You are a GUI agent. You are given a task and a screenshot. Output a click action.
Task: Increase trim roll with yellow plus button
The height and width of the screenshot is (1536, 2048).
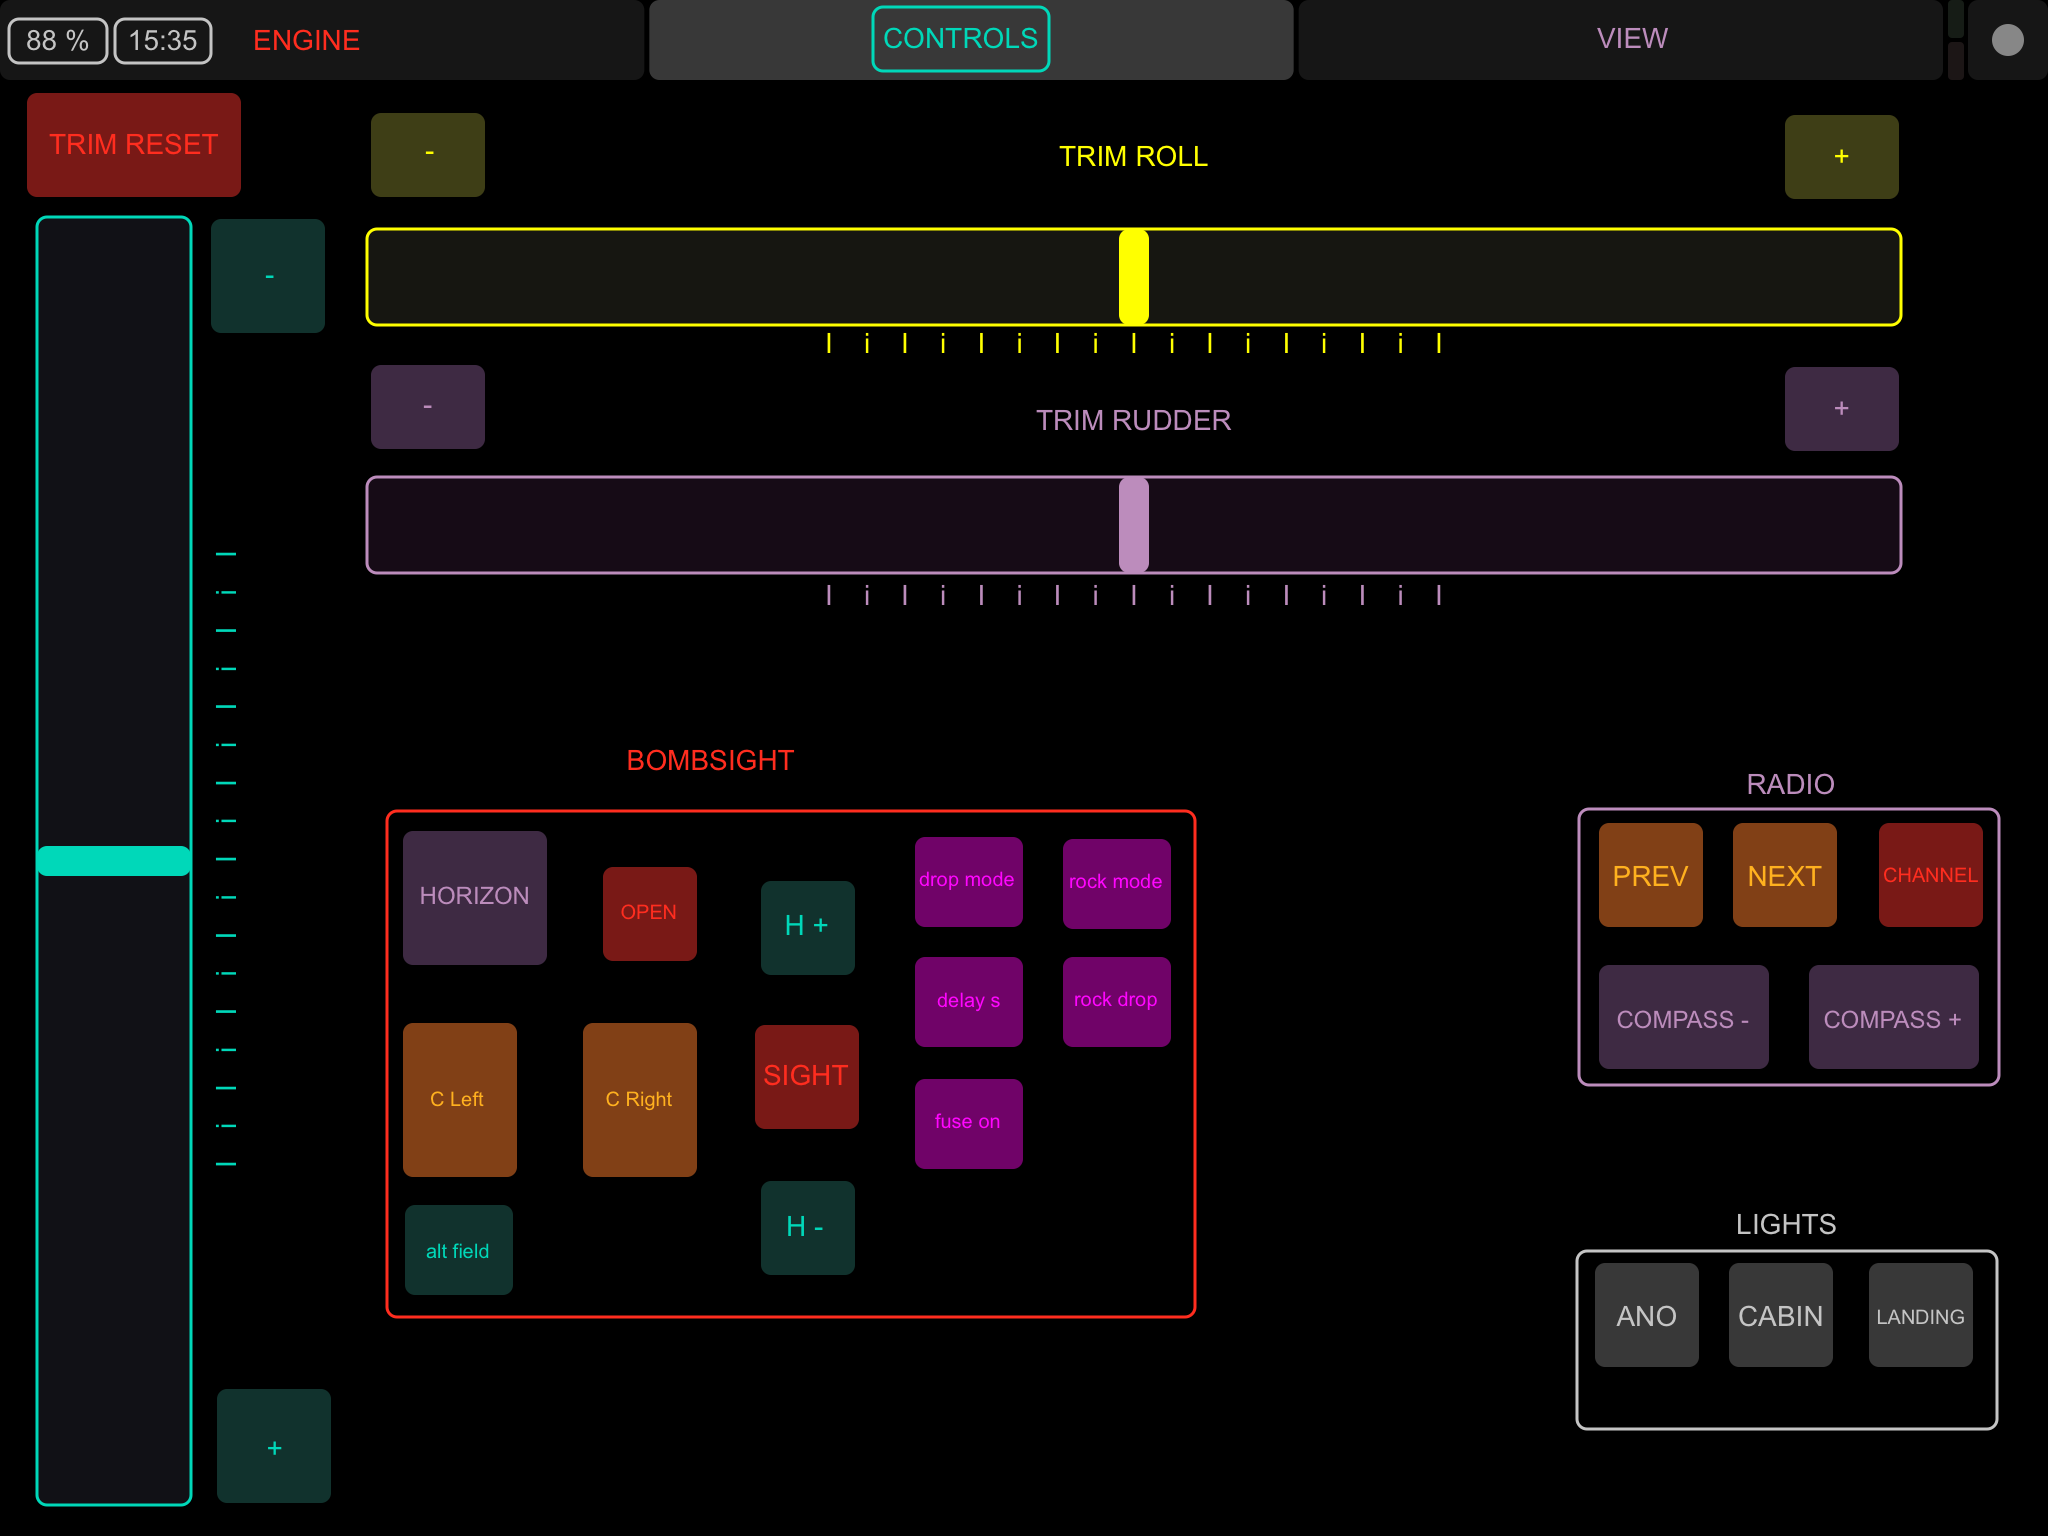click(x=1841, y=156)
